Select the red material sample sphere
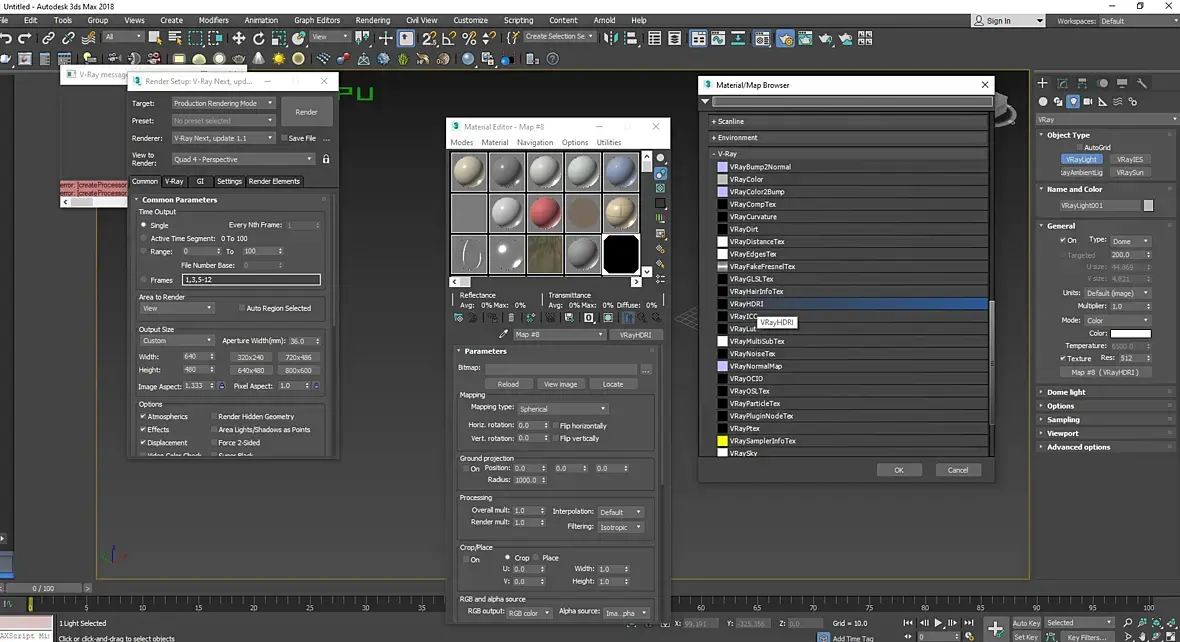Image resolution: width=1180 pixels, height=642 pixels. click(x=543, y=211)
